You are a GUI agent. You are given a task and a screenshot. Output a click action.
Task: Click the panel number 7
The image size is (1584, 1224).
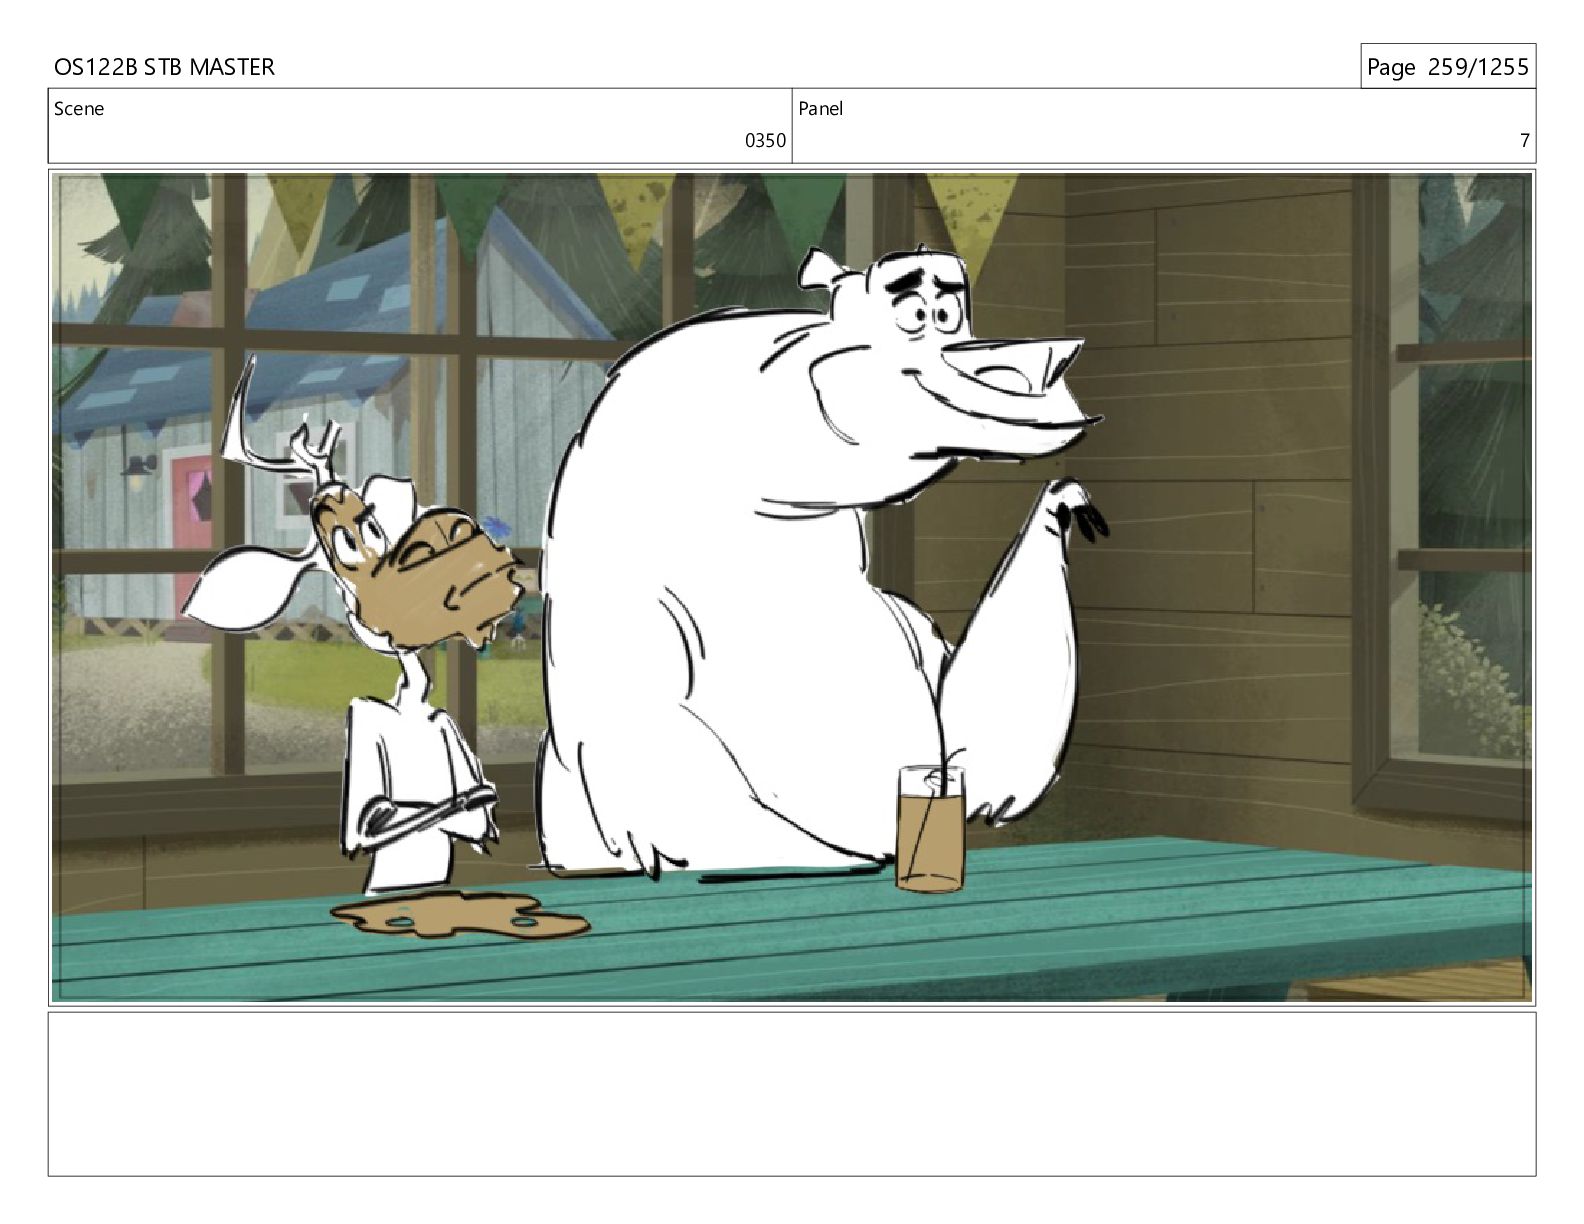[x=1524, y=141]
